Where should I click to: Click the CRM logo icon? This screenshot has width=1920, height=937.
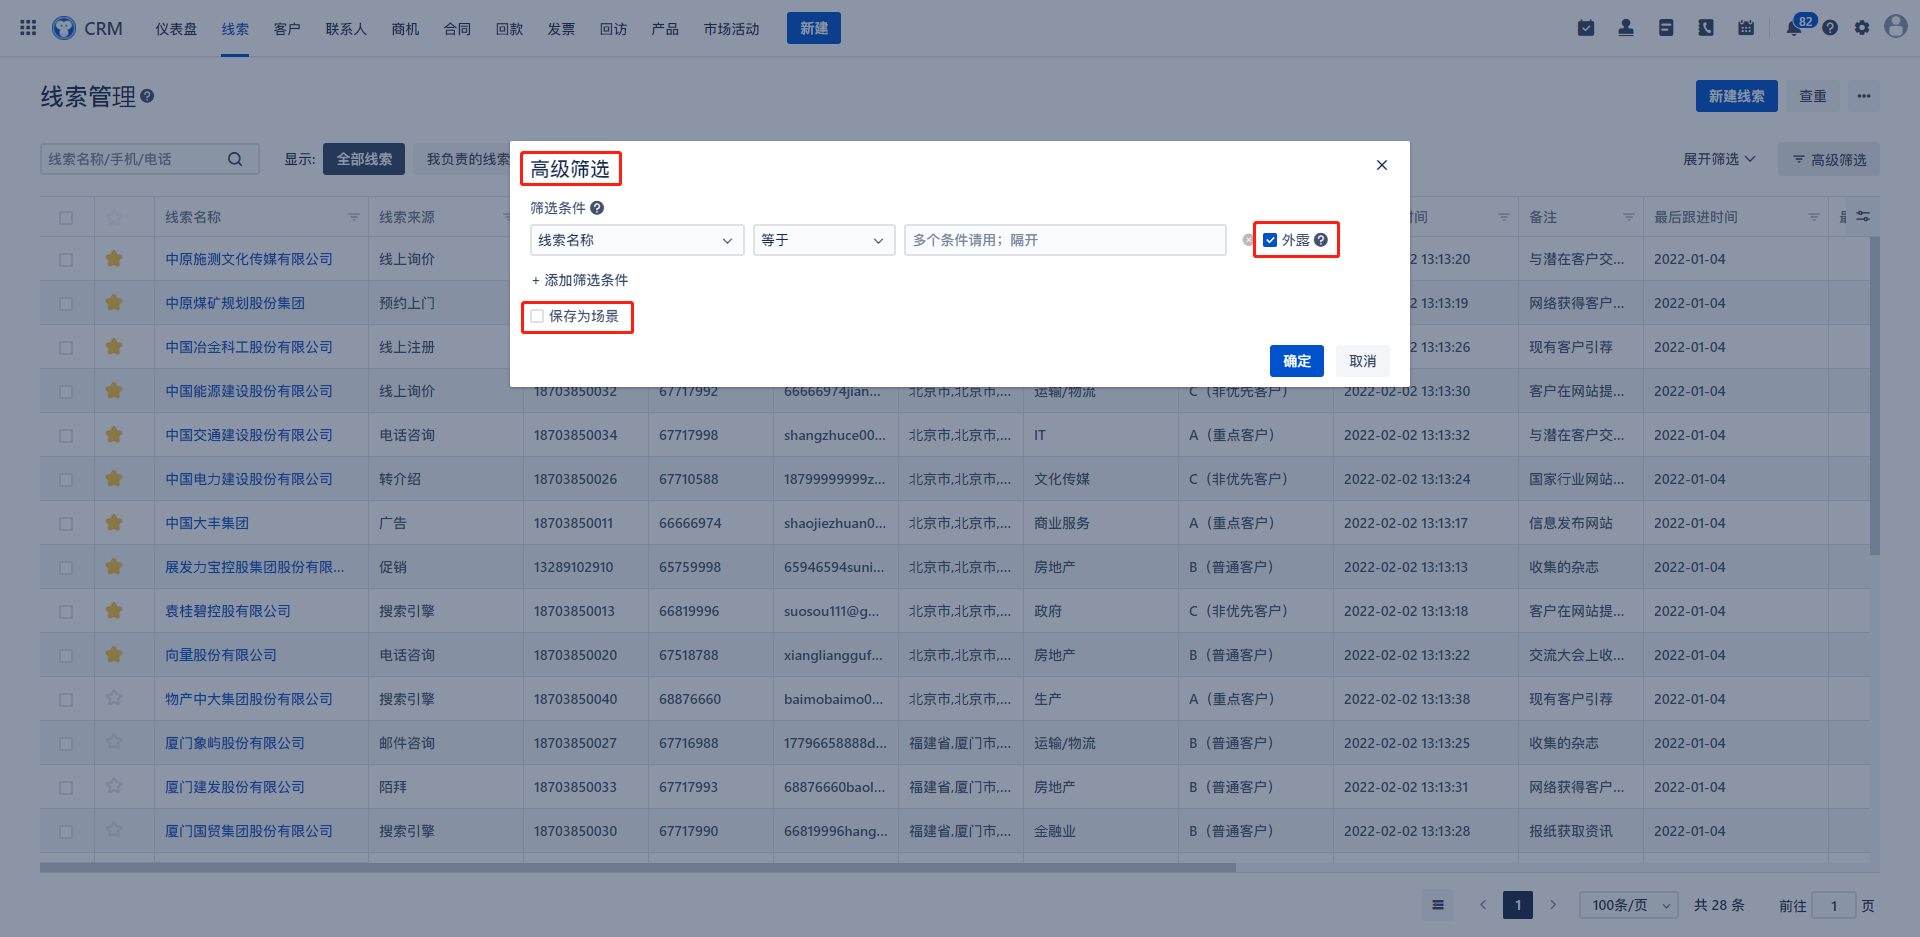click(x=64, y=28)
